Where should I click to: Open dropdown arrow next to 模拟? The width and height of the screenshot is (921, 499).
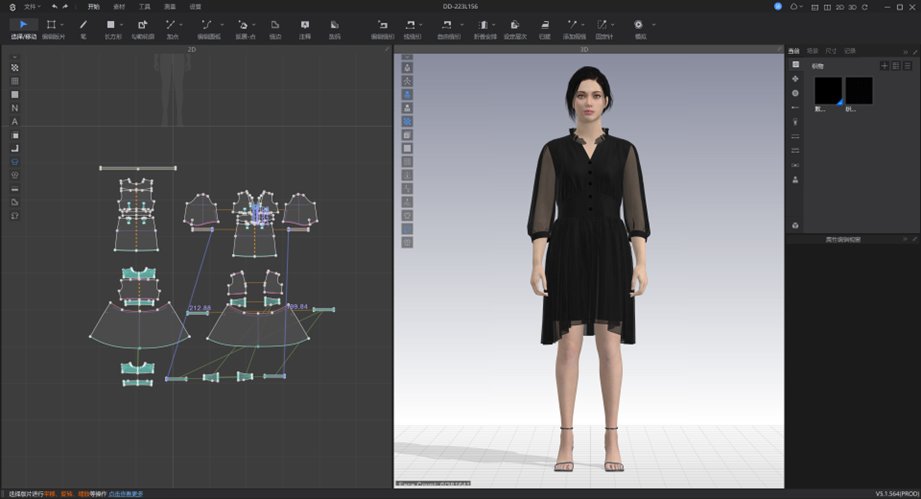click(654, 24)
